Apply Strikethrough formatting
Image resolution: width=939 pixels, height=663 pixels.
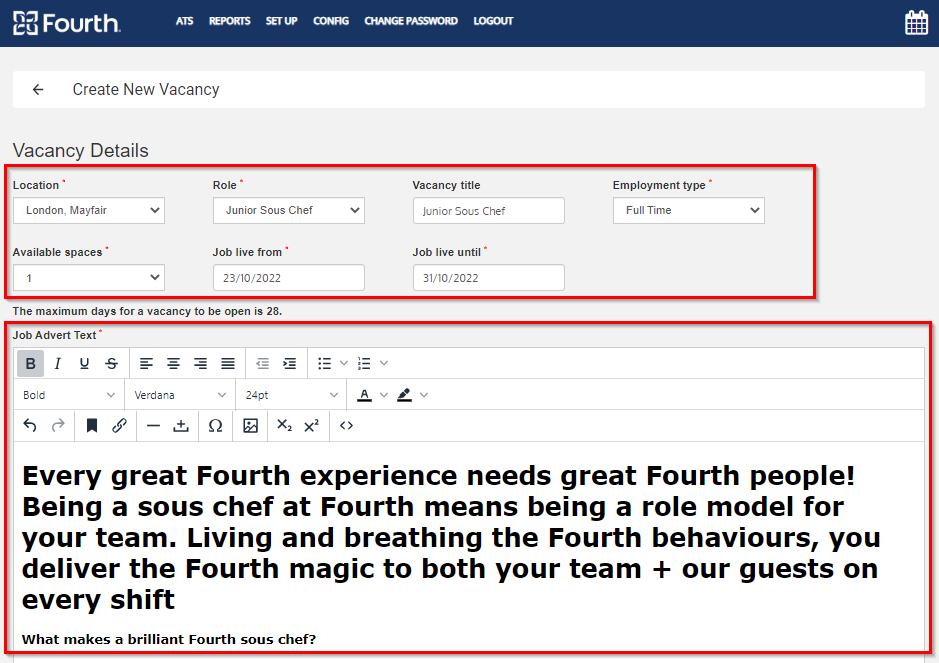(111, 364)
